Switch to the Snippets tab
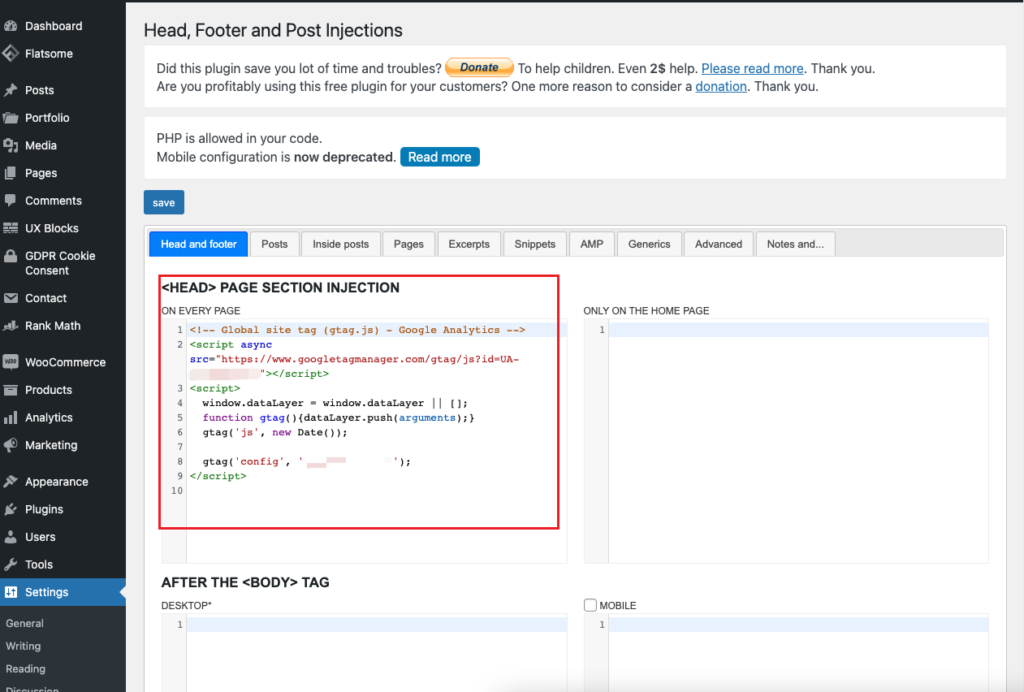This screenshot has width=1024, height=692. pyautogui.click(x=535, y=244)
